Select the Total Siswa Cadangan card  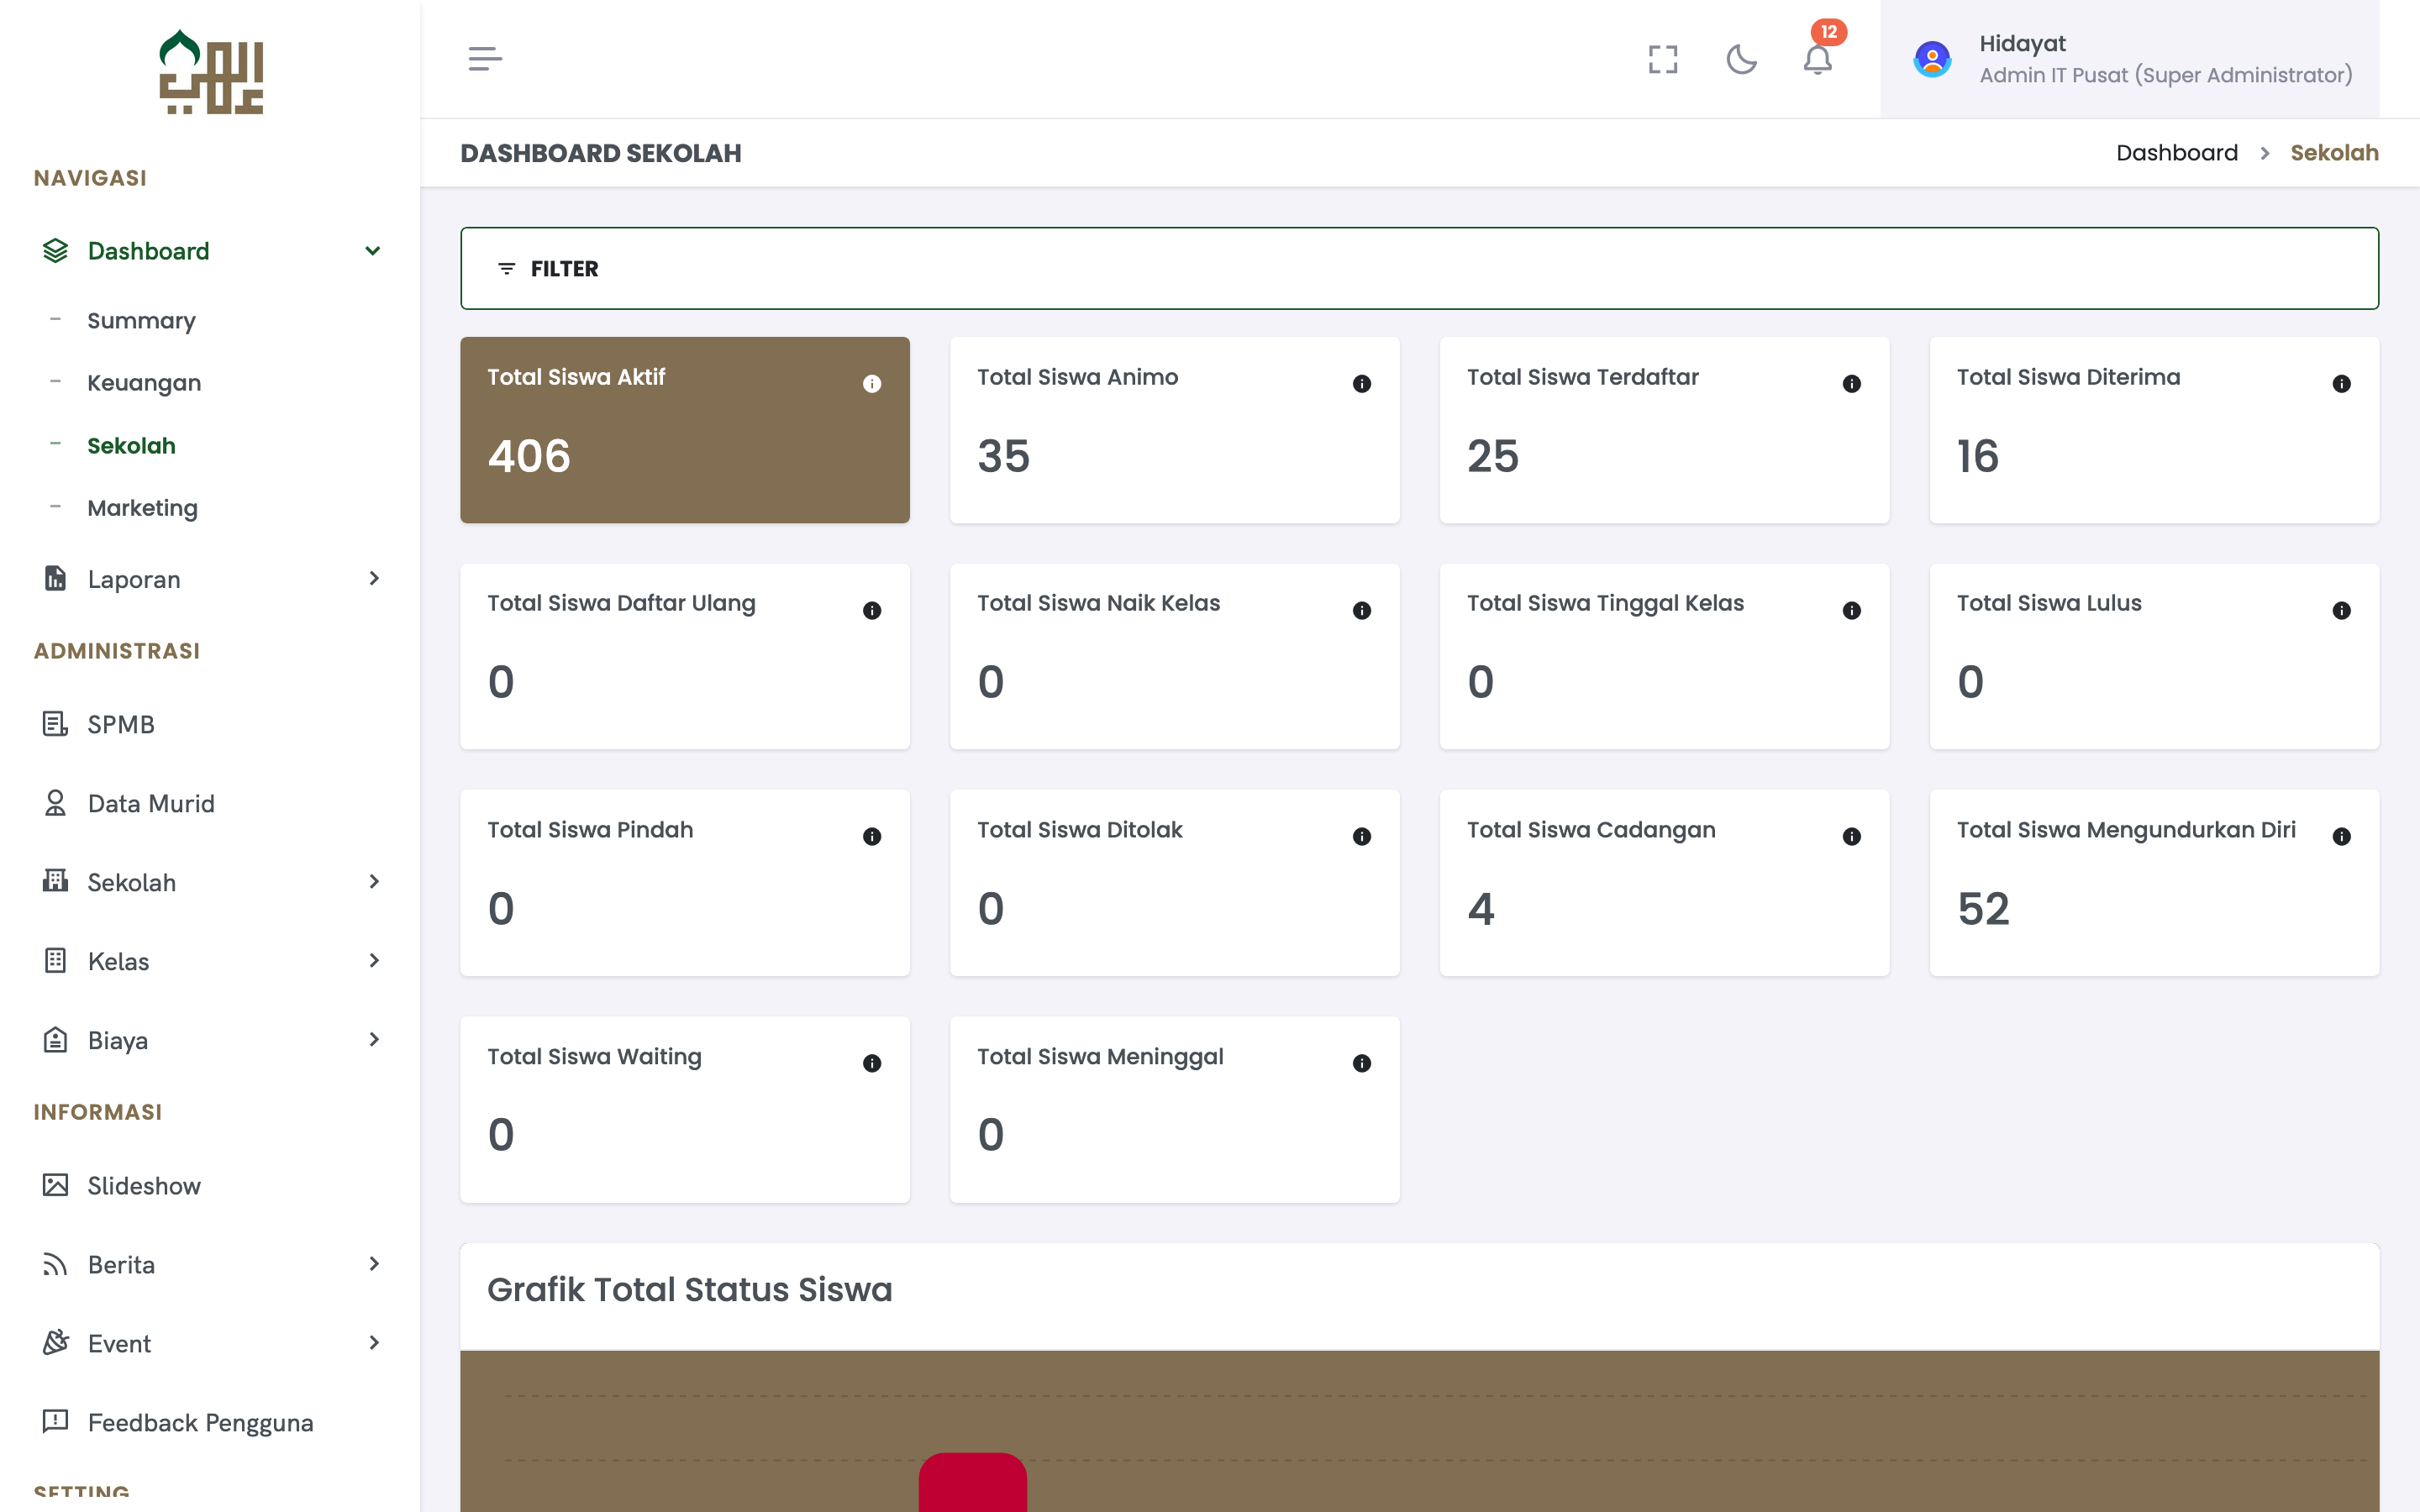pyautogui.click(x=1664, y=883)
